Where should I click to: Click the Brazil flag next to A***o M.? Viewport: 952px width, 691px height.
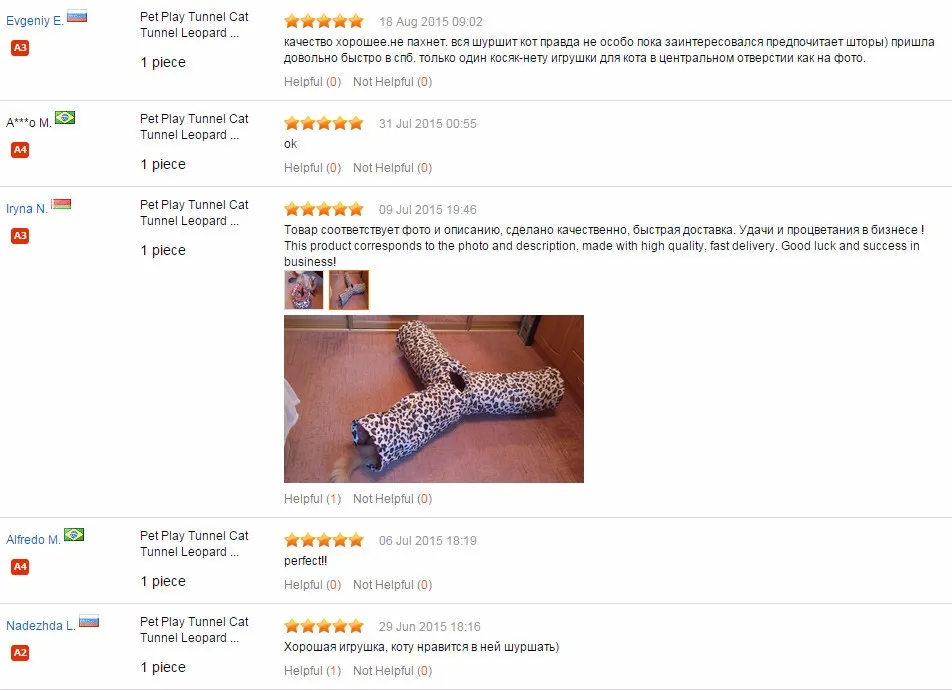(x=65, y=117)
